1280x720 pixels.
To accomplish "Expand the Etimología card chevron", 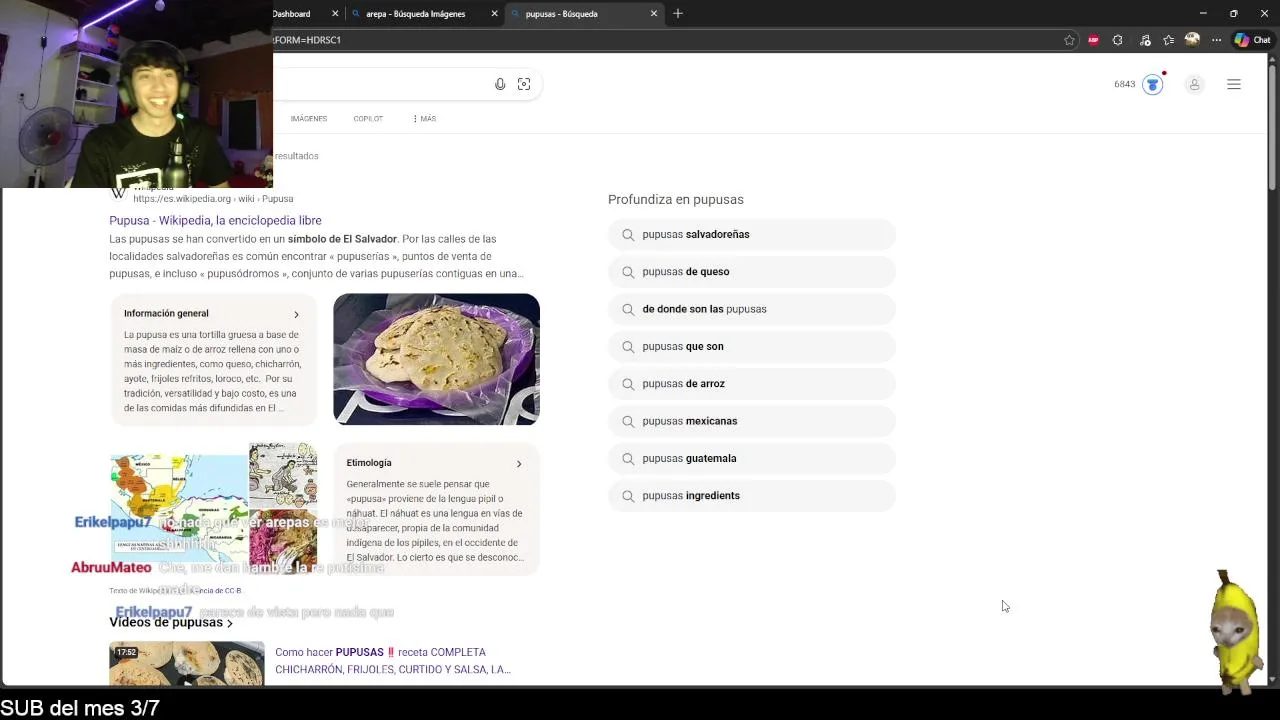I will [519, 463].
